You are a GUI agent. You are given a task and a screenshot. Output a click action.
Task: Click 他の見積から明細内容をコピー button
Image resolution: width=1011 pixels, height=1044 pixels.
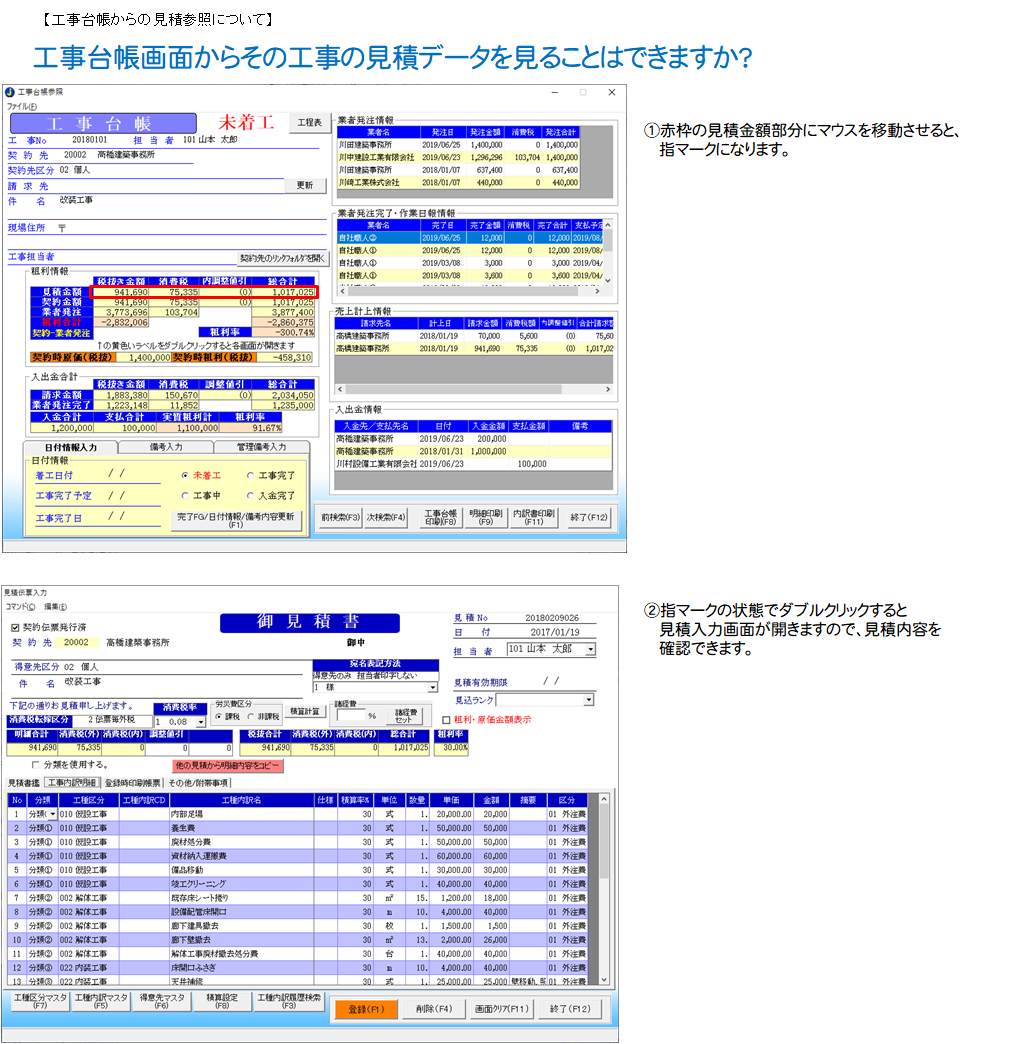tap(227, 765)
